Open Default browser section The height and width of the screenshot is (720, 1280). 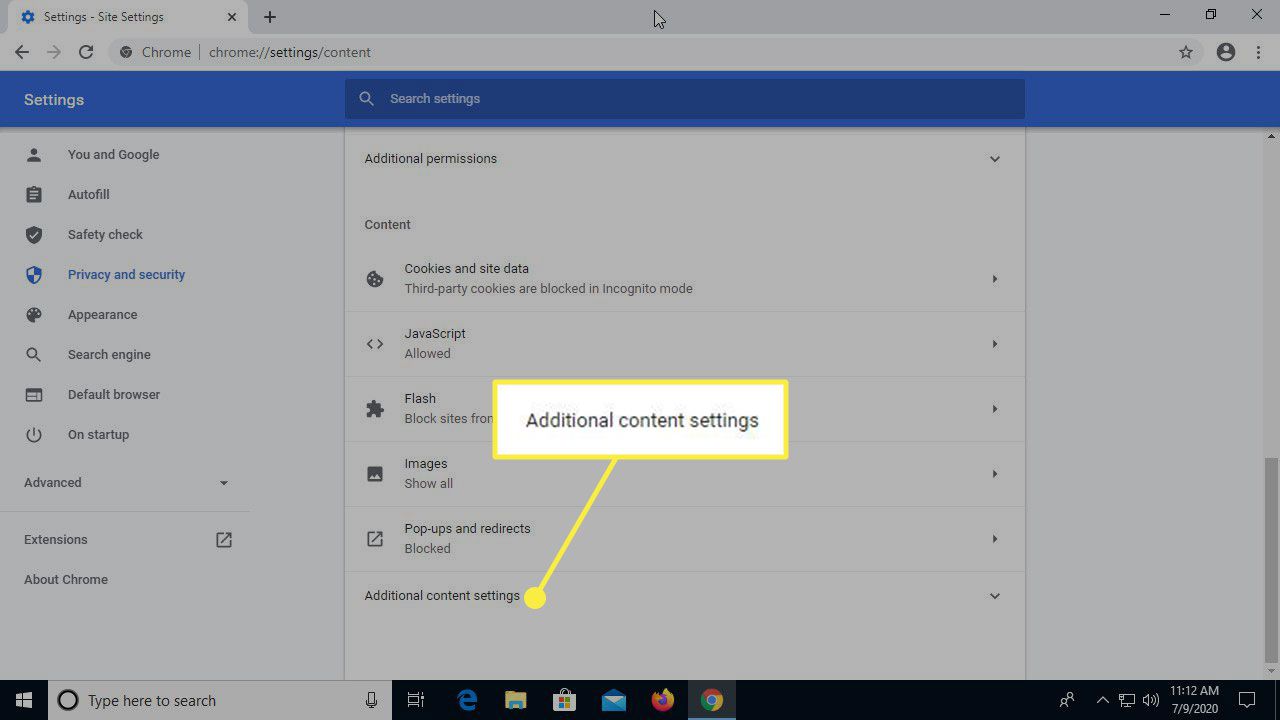pyautogui.click(x=113, y=395)
